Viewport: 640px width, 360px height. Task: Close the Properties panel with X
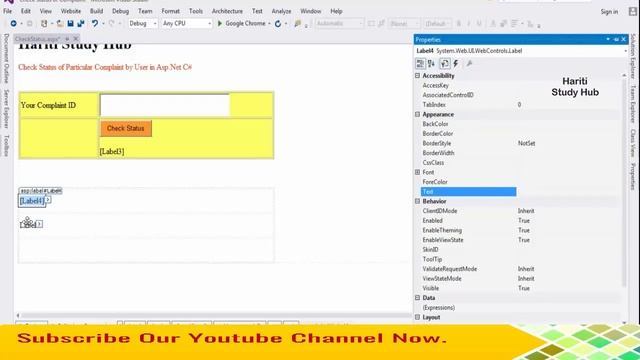click(x=624, y=39)
